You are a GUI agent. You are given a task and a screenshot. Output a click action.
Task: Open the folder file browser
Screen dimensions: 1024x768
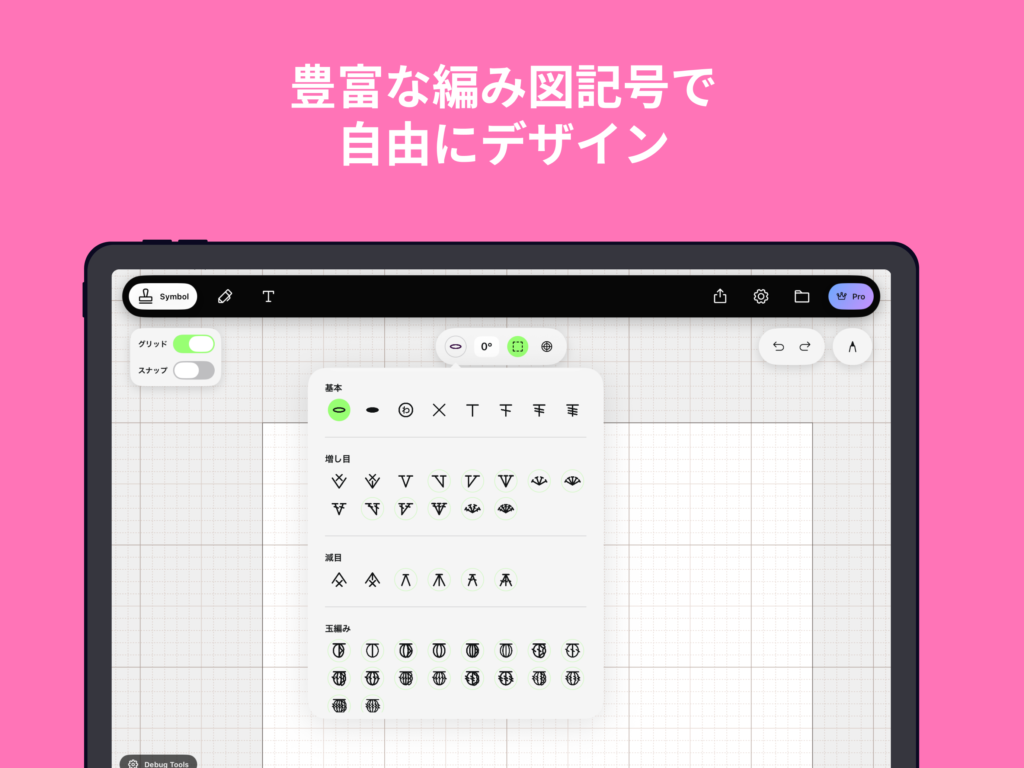tap(801, 296)
